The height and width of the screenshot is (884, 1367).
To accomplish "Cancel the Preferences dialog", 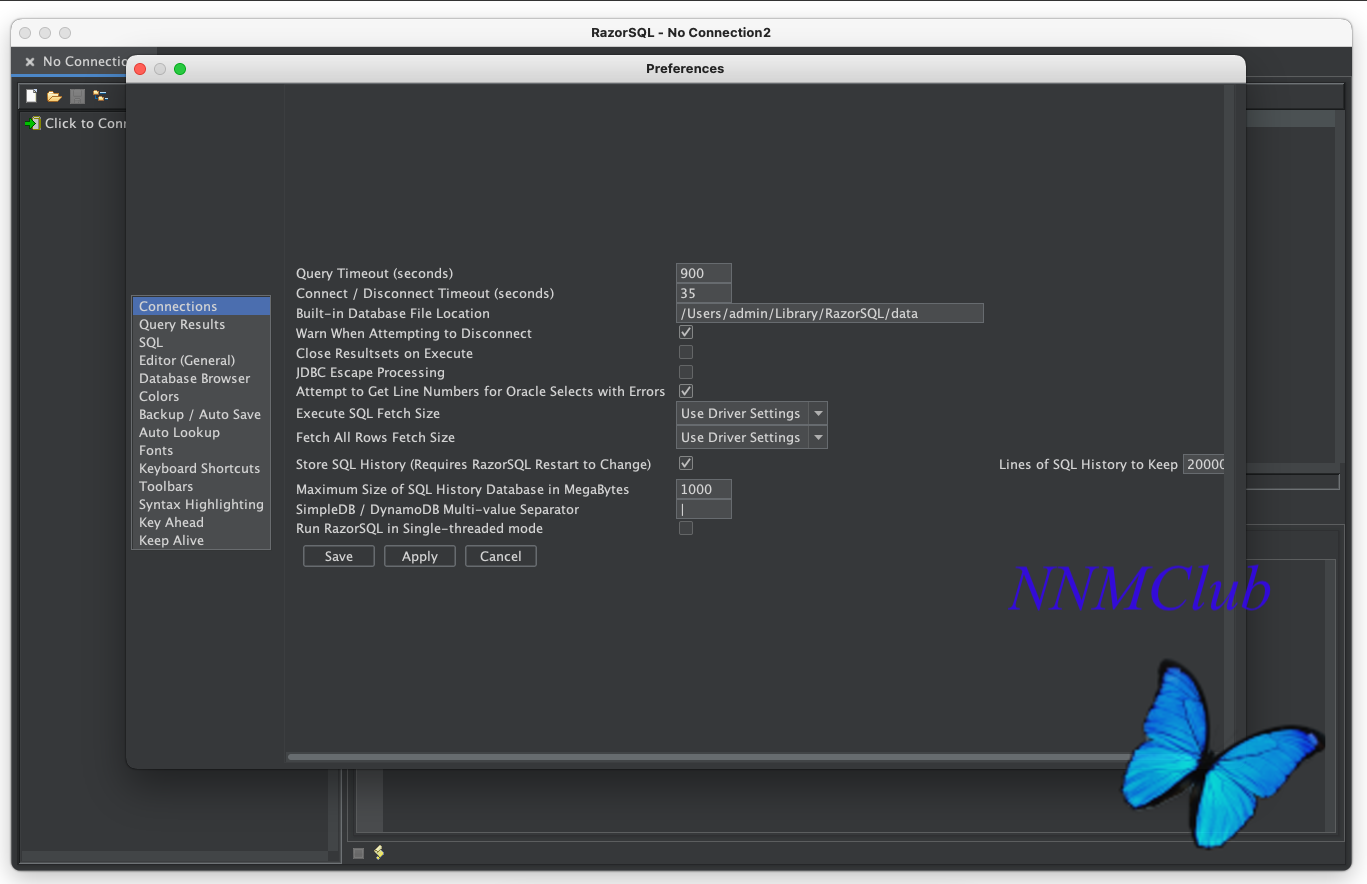I will click(x=501, y=556).
